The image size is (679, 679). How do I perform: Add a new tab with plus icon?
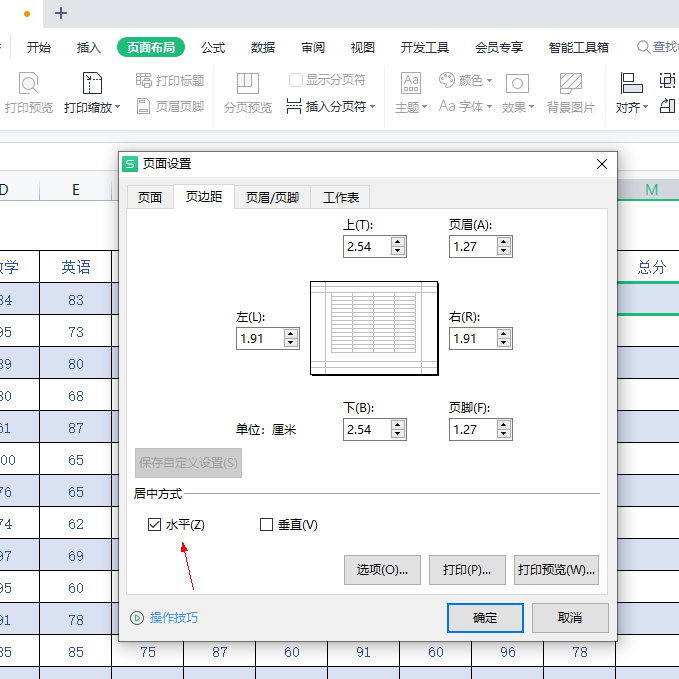click(61, 13)
